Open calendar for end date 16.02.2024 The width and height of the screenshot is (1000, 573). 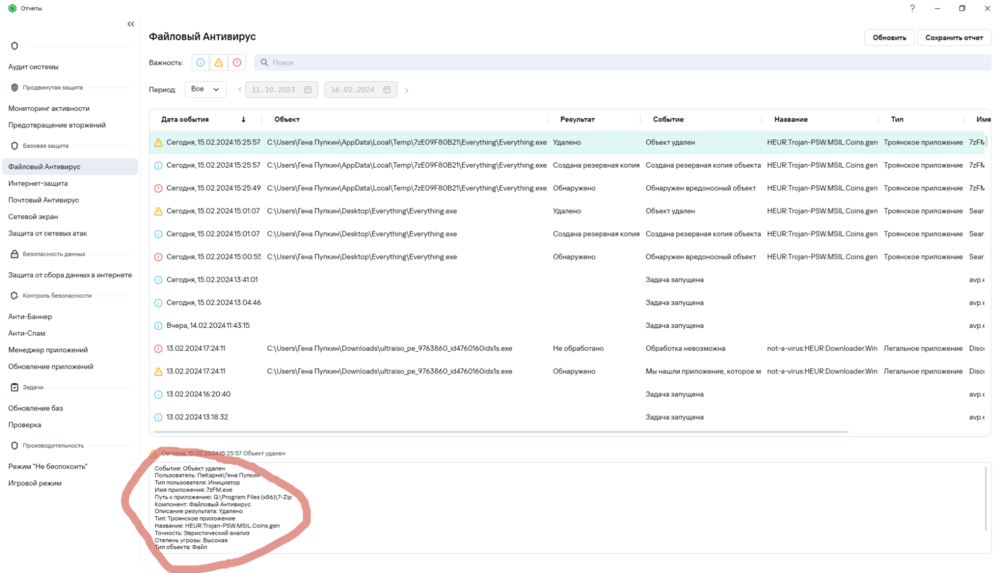point(386,90)
